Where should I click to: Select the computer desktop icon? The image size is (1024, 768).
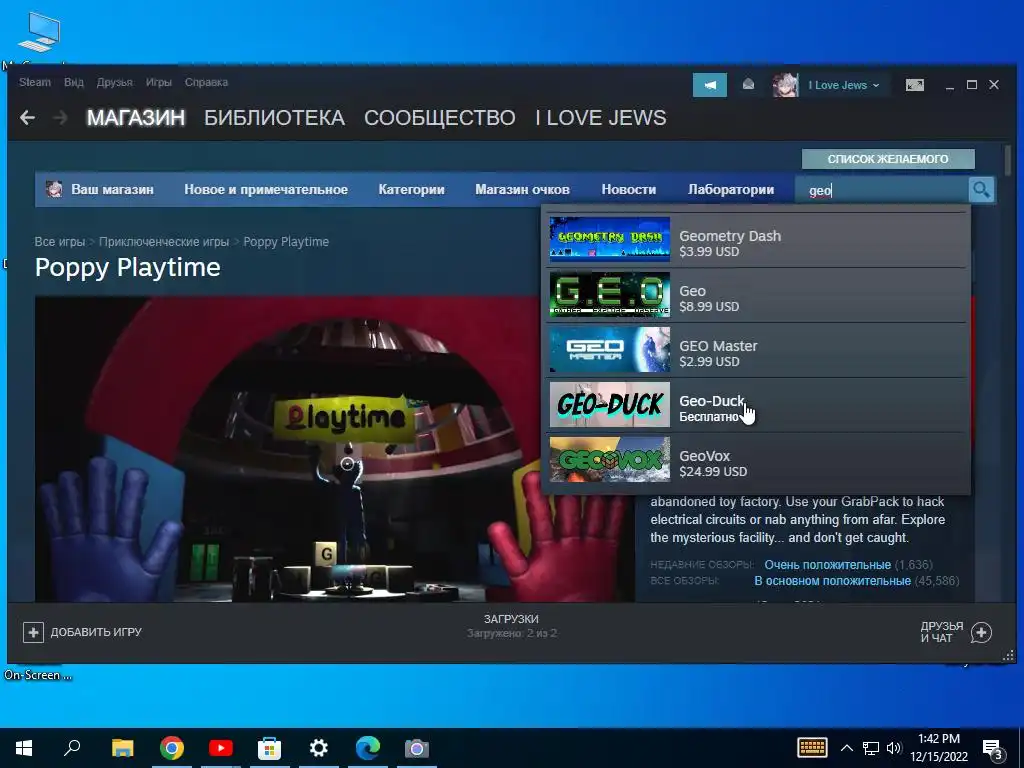(x=38, y=33)
